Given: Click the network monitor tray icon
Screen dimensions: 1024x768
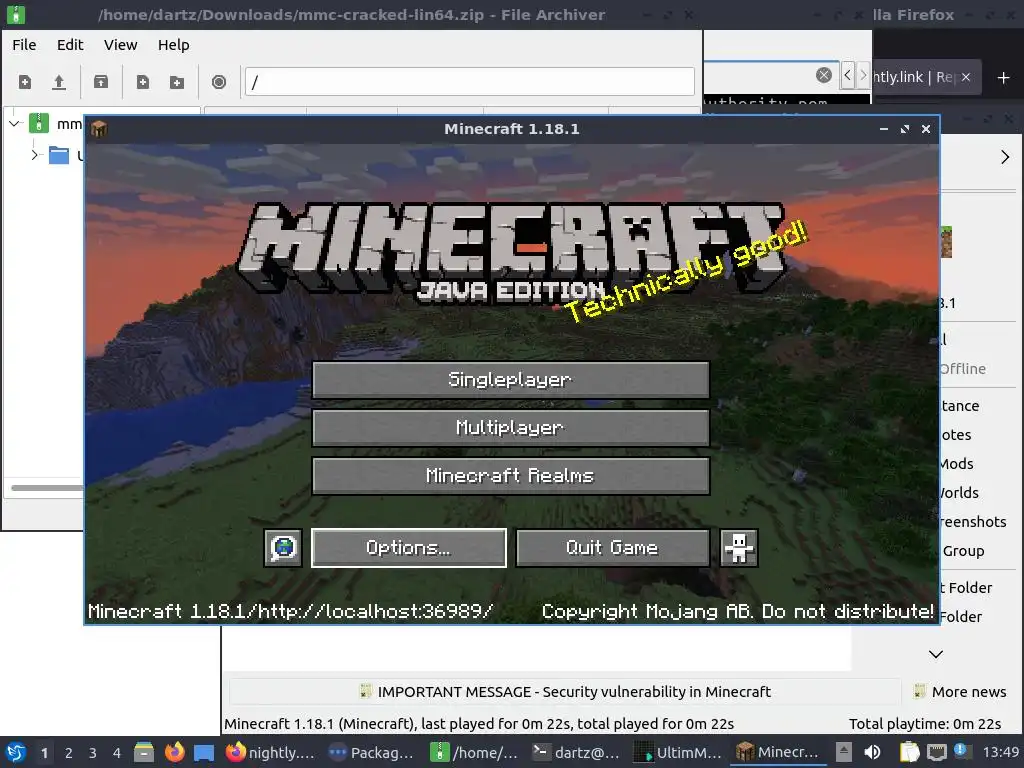Looking at the screenshot, I should pos(936,752).
